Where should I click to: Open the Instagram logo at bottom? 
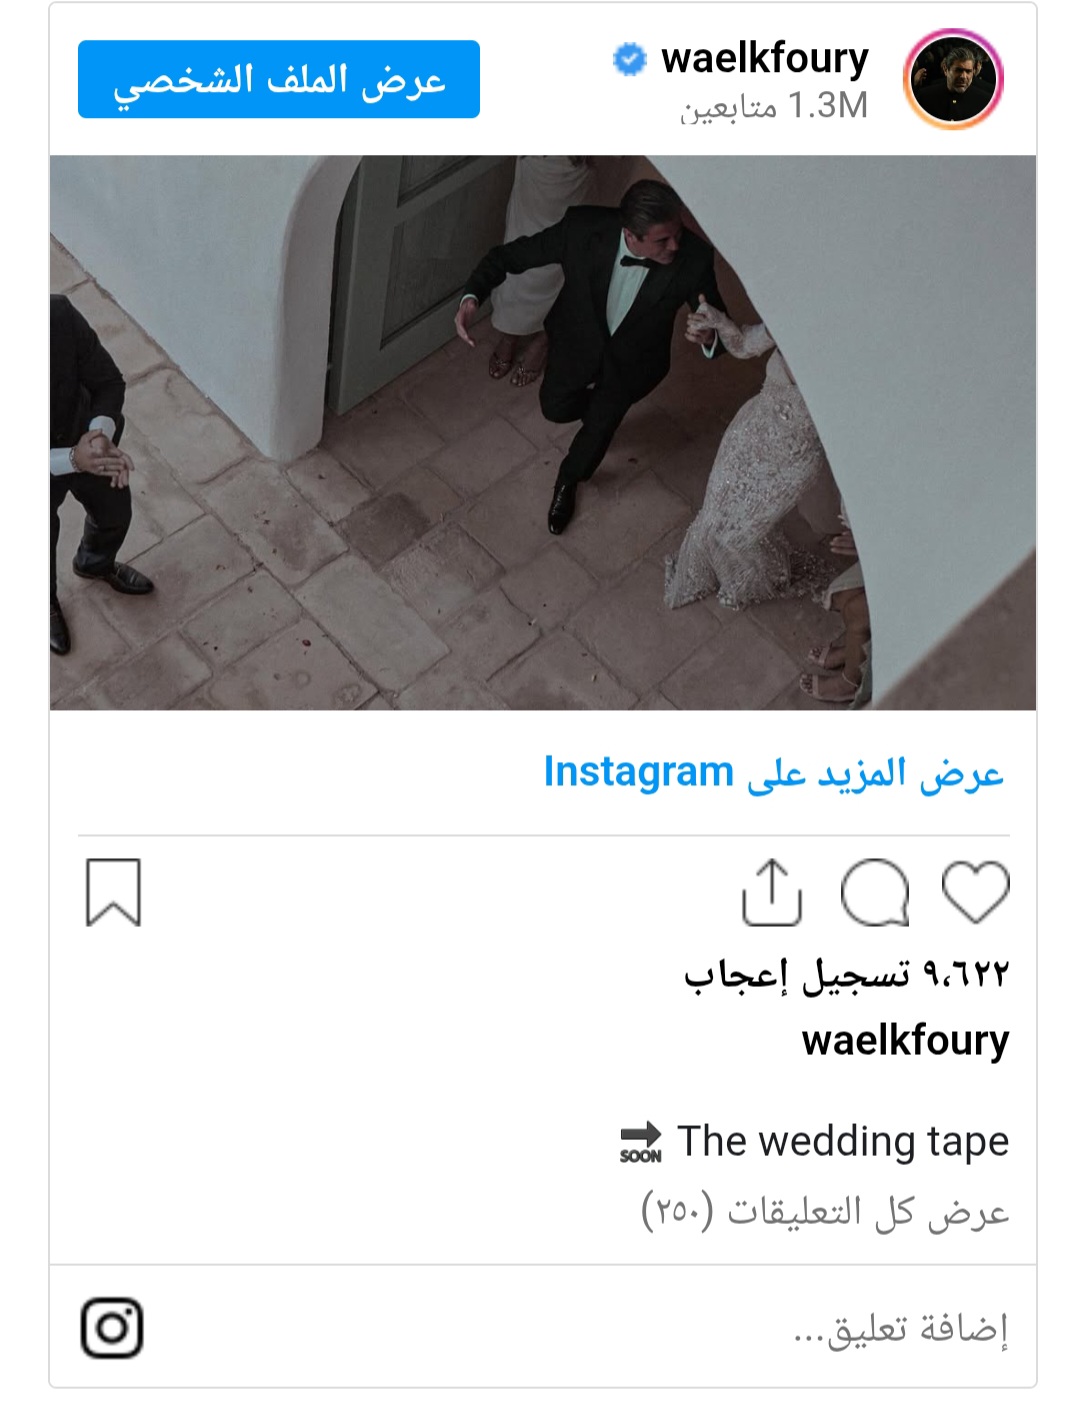click(112, 1328)
